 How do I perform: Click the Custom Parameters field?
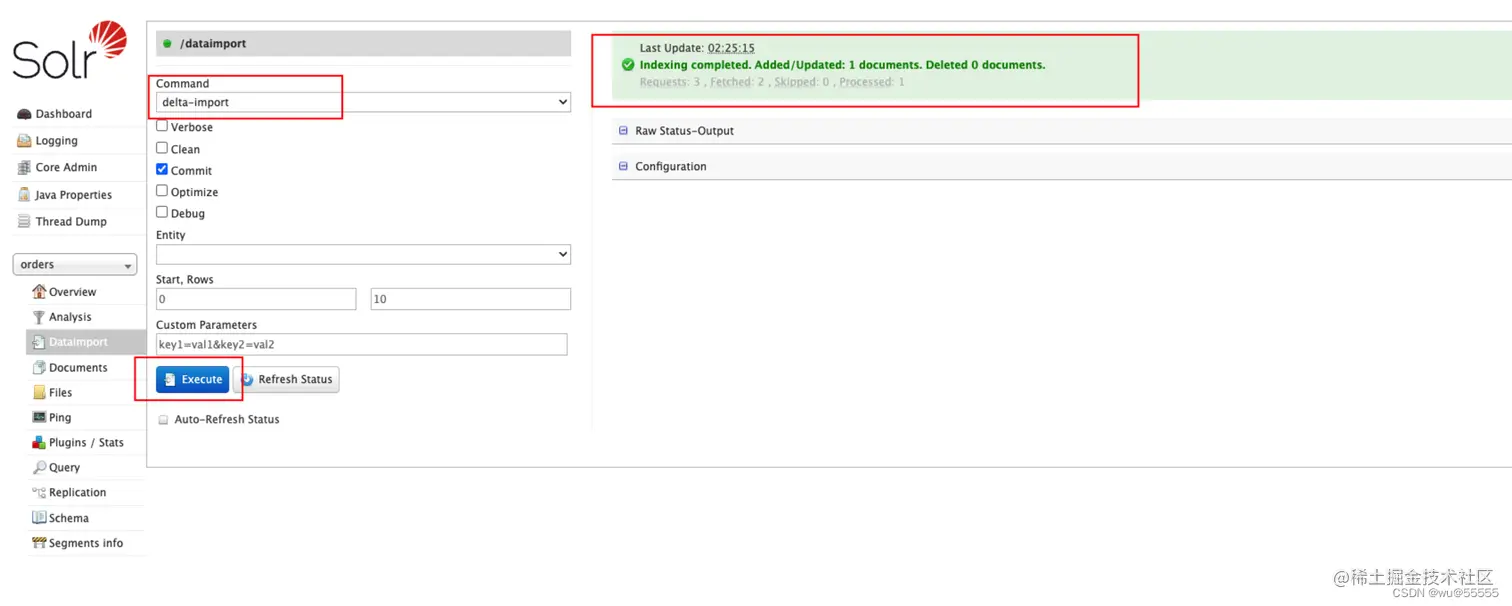click(x=362, y=344)
